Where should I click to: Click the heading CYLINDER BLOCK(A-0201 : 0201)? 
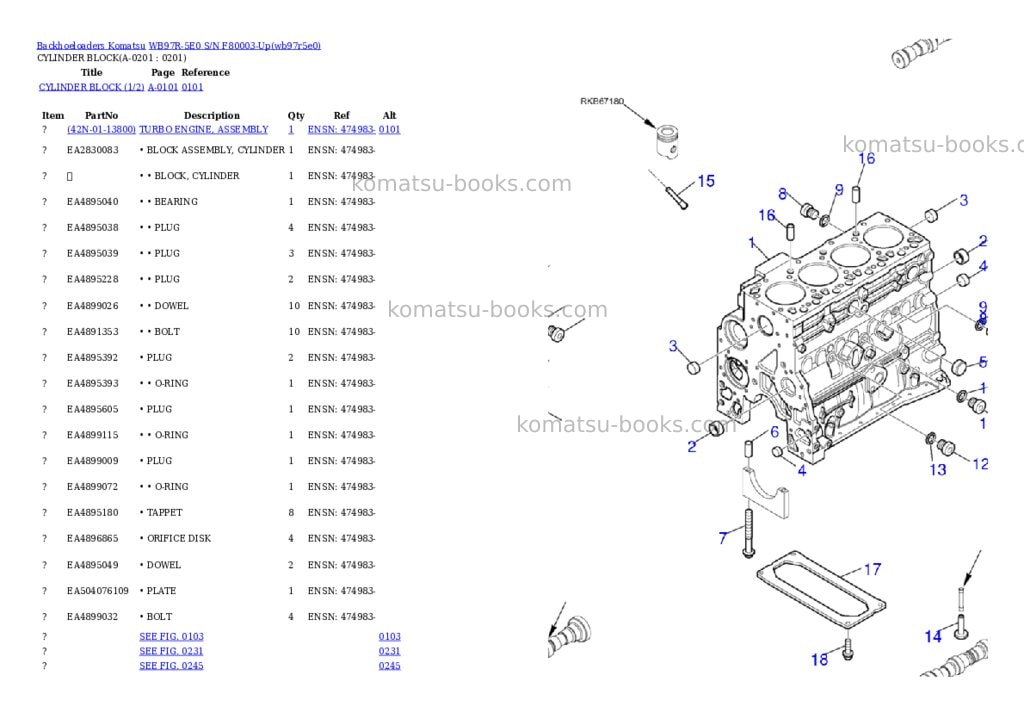(x=112, y=58)
